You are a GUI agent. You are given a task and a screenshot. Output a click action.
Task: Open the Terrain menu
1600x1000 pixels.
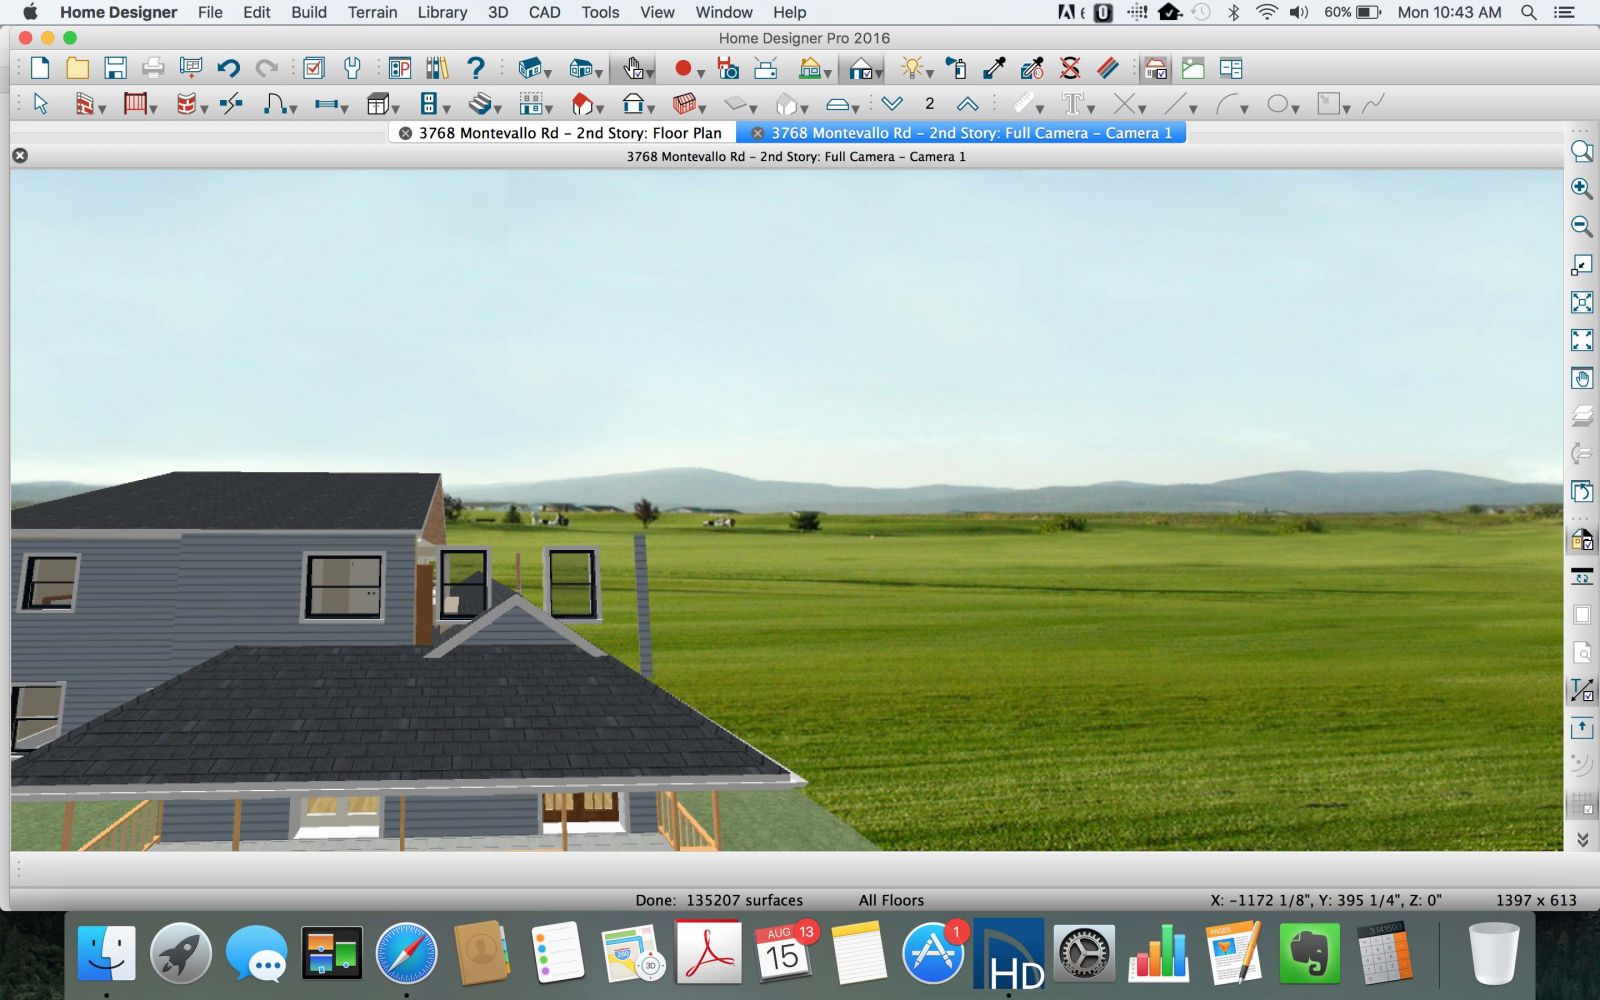tap(372, 12)
